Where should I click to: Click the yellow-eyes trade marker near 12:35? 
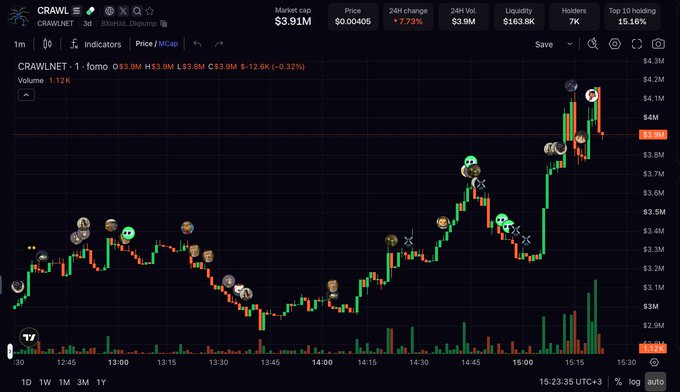[31, 248]
